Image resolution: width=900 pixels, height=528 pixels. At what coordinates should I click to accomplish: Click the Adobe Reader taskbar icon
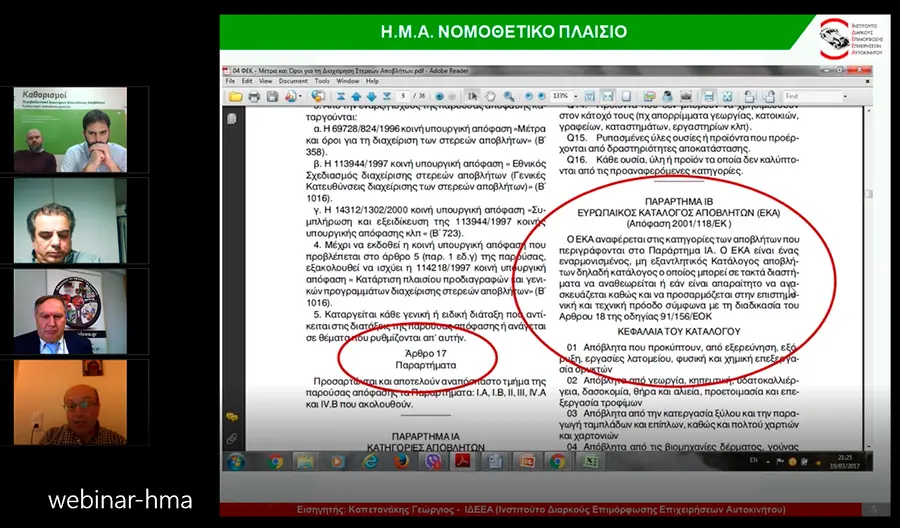(x=463, y=461)
